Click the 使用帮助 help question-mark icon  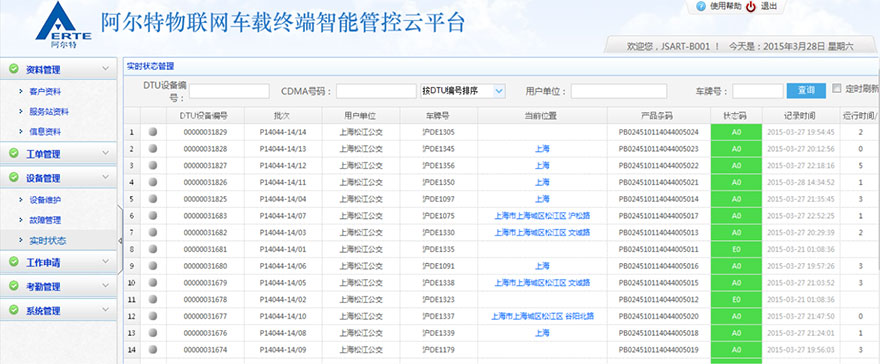pyautogui.click(x=700, y=6)
